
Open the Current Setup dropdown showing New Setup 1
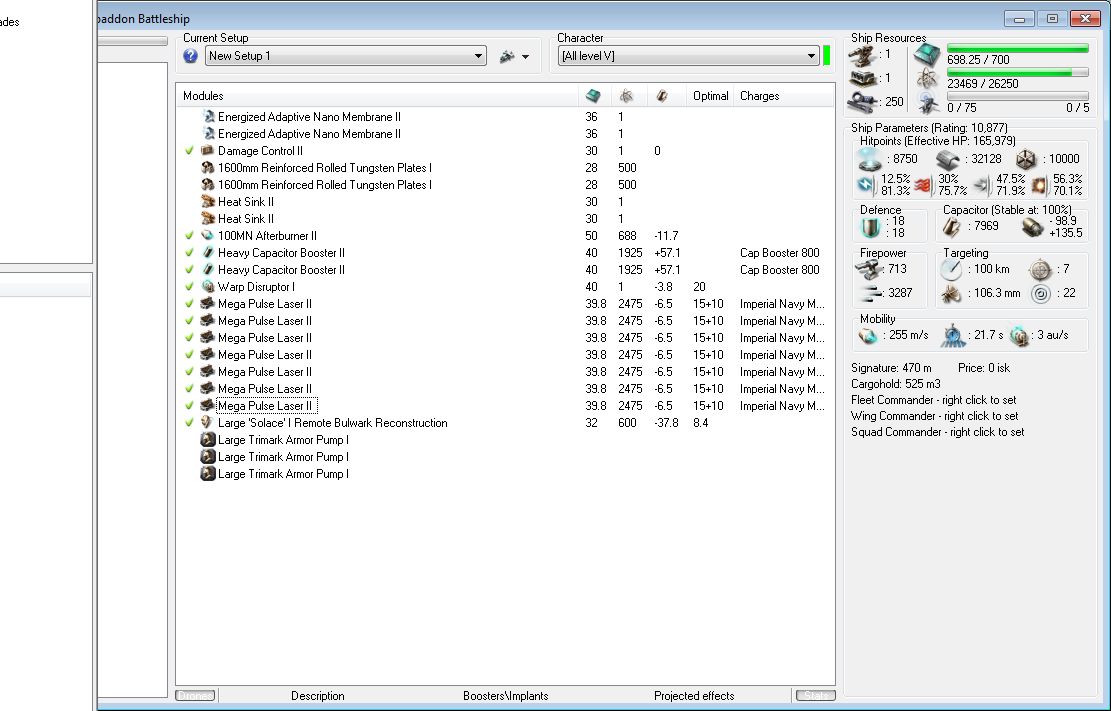coord(346,56)
